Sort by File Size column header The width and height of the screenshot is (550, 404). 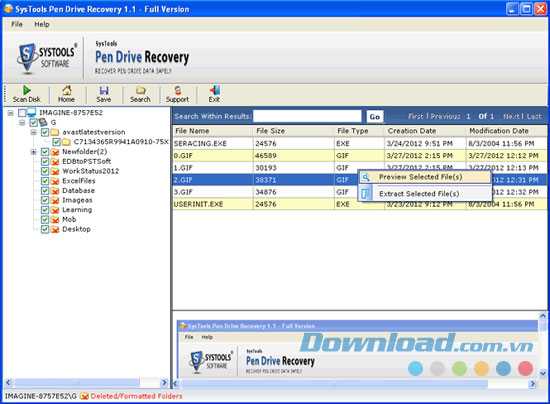(294, 131)
